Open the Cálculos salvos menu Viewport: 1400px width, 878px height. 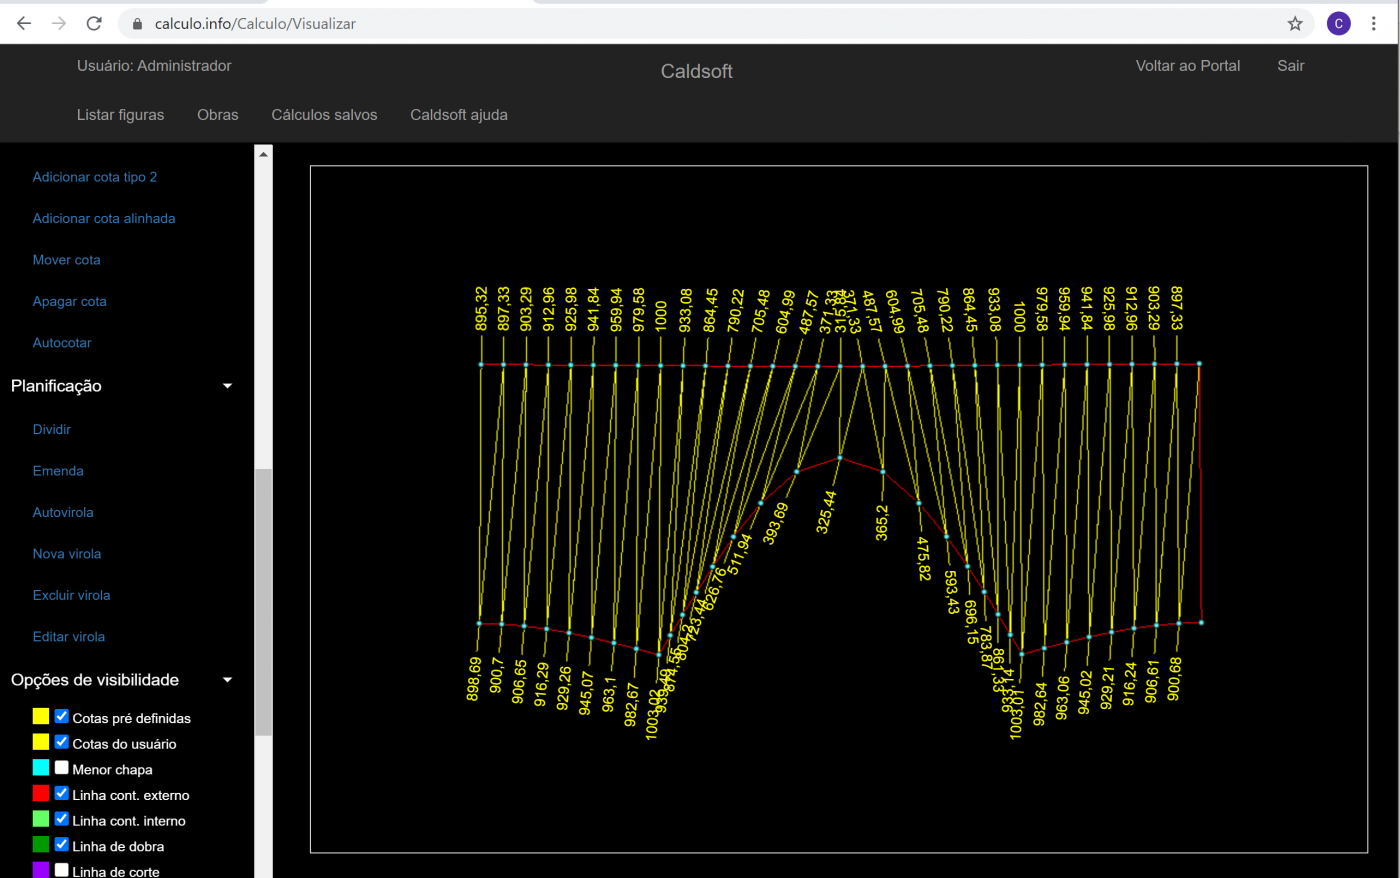coord(324,115)
